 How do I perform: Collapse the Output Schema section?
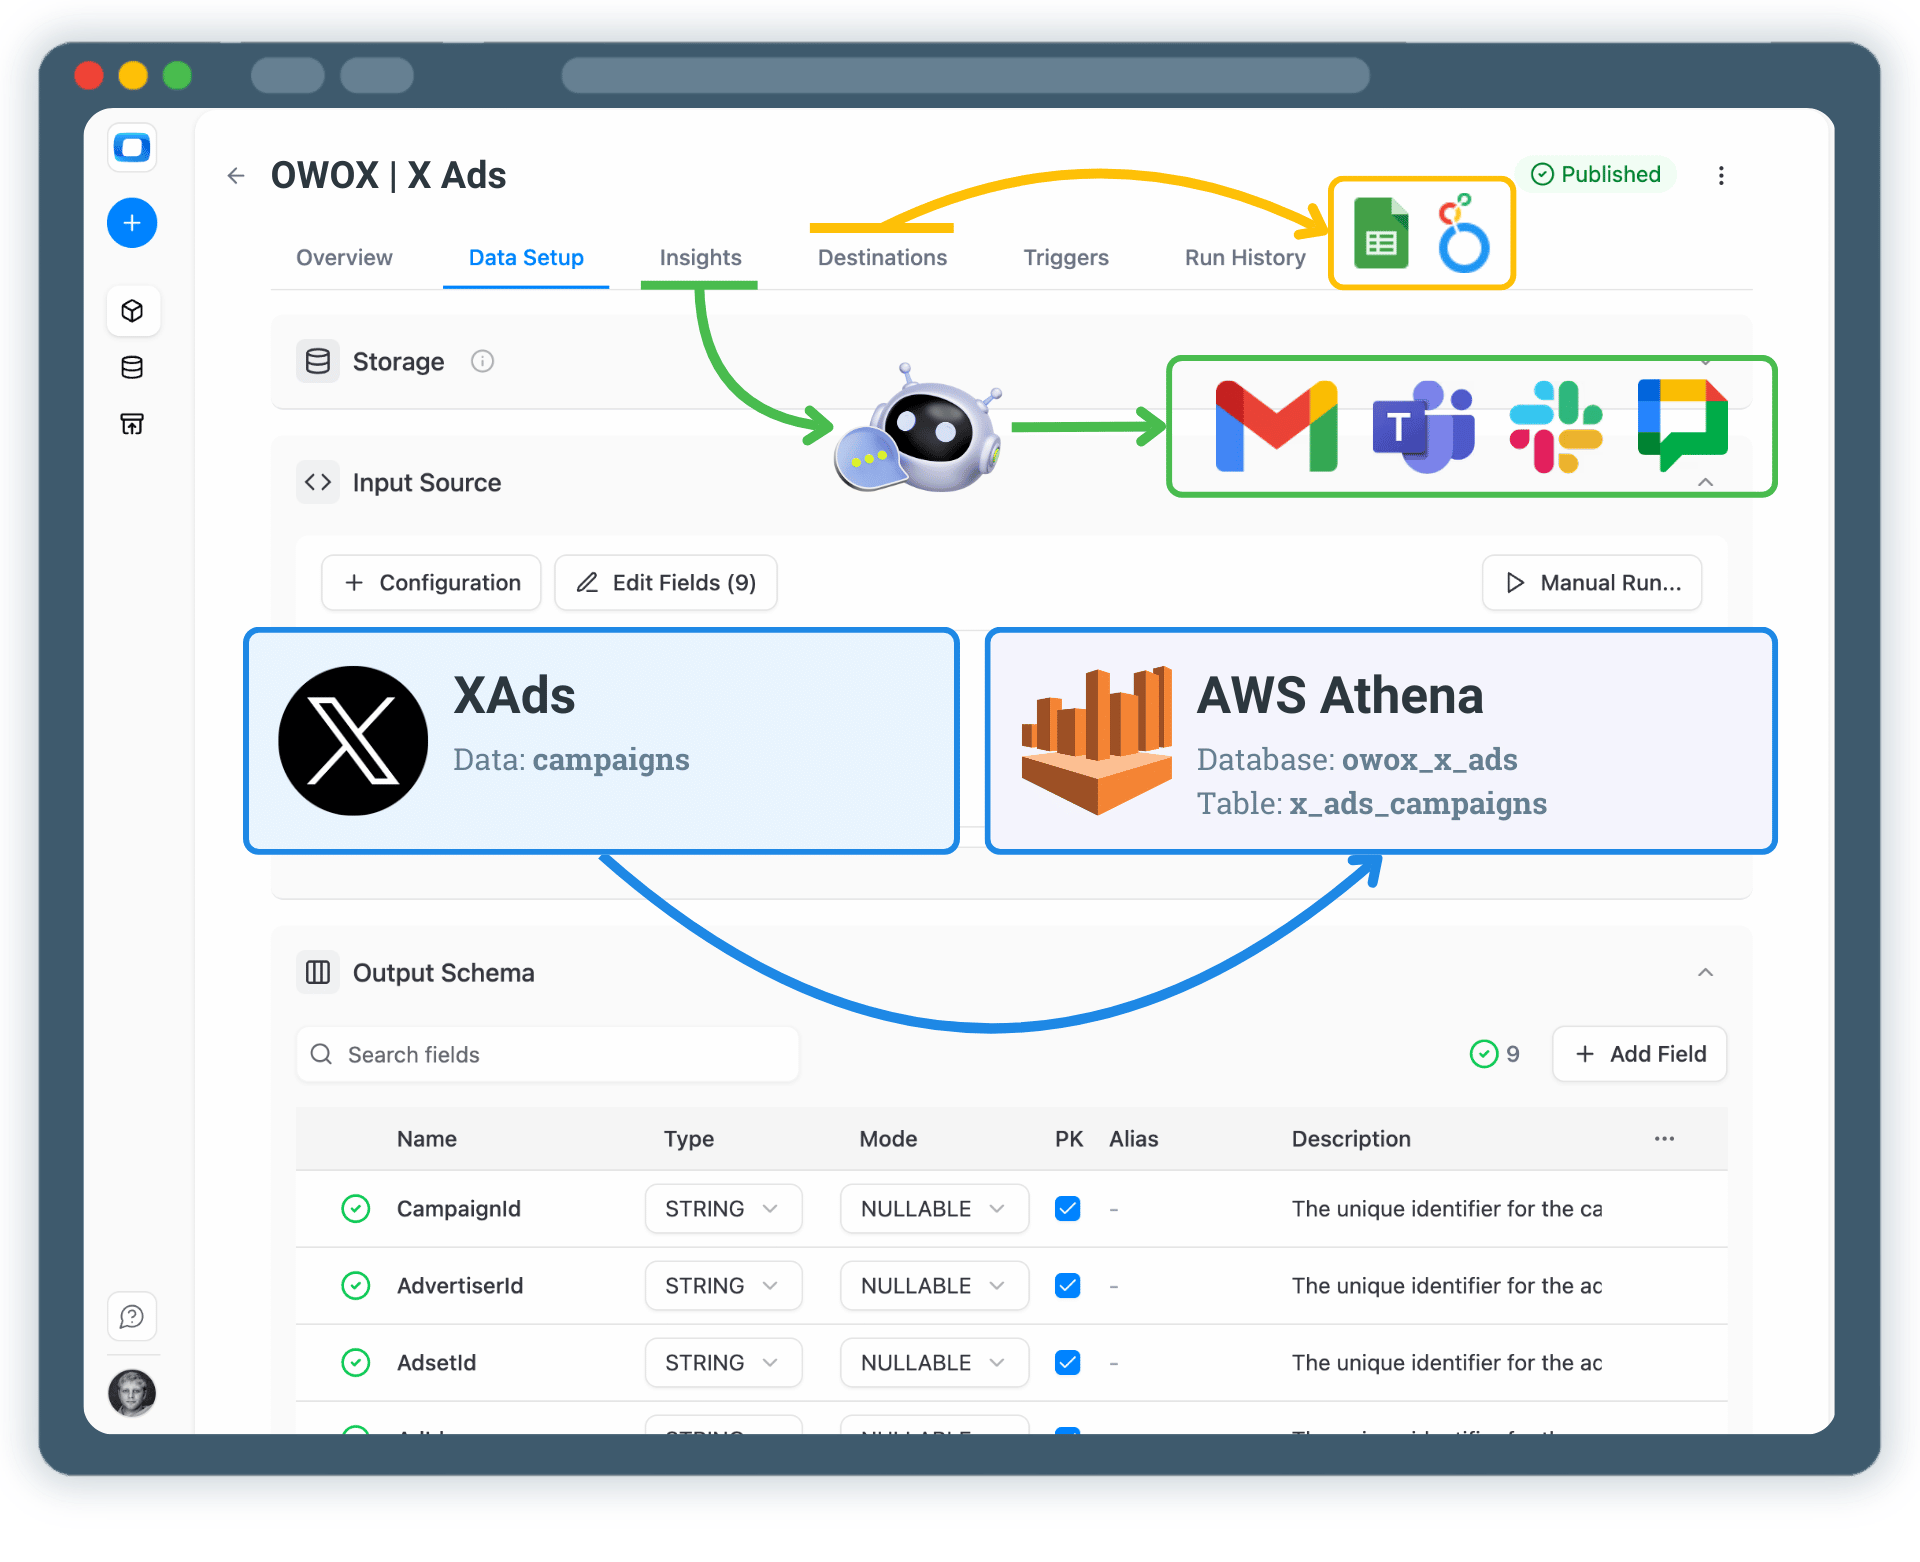tap(1705, 971)
